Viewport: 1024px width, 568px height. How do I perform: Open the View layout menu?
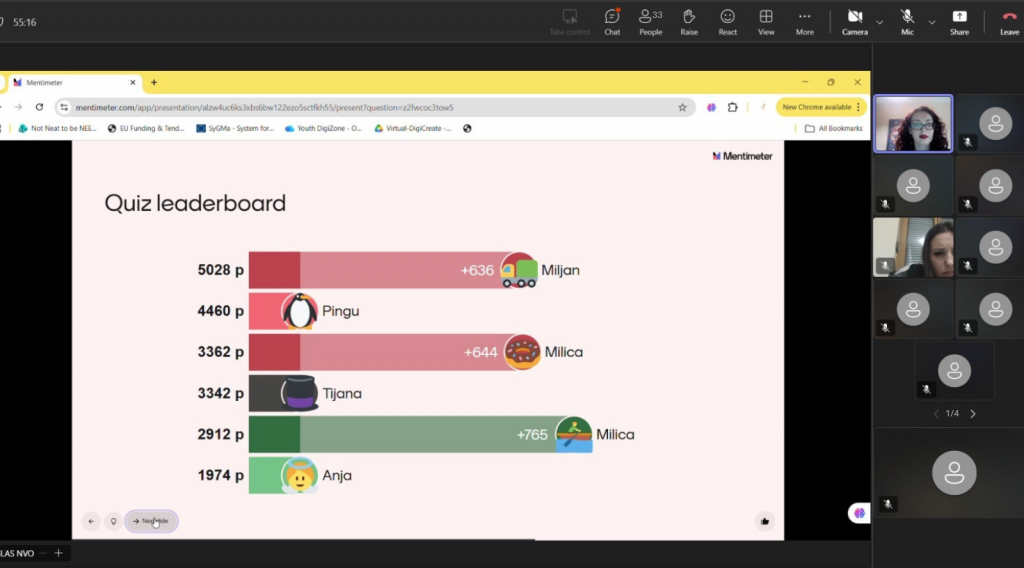(x=766, y=20)
